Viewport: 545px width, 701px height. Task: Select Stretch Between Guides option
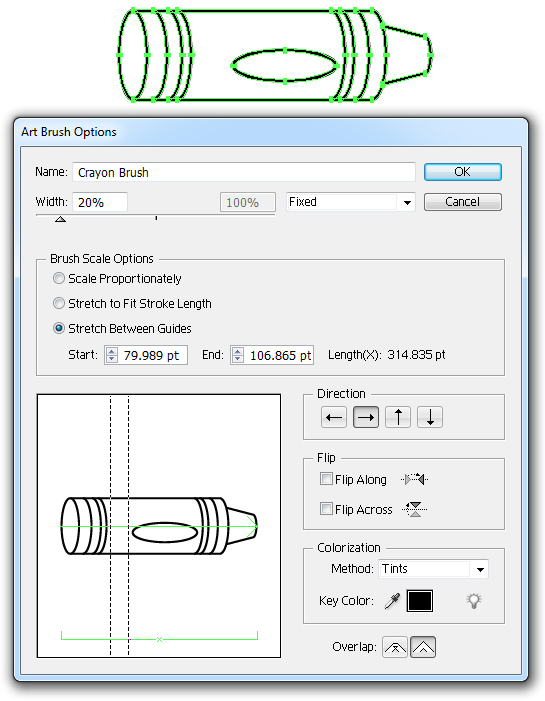click(59, 328)
